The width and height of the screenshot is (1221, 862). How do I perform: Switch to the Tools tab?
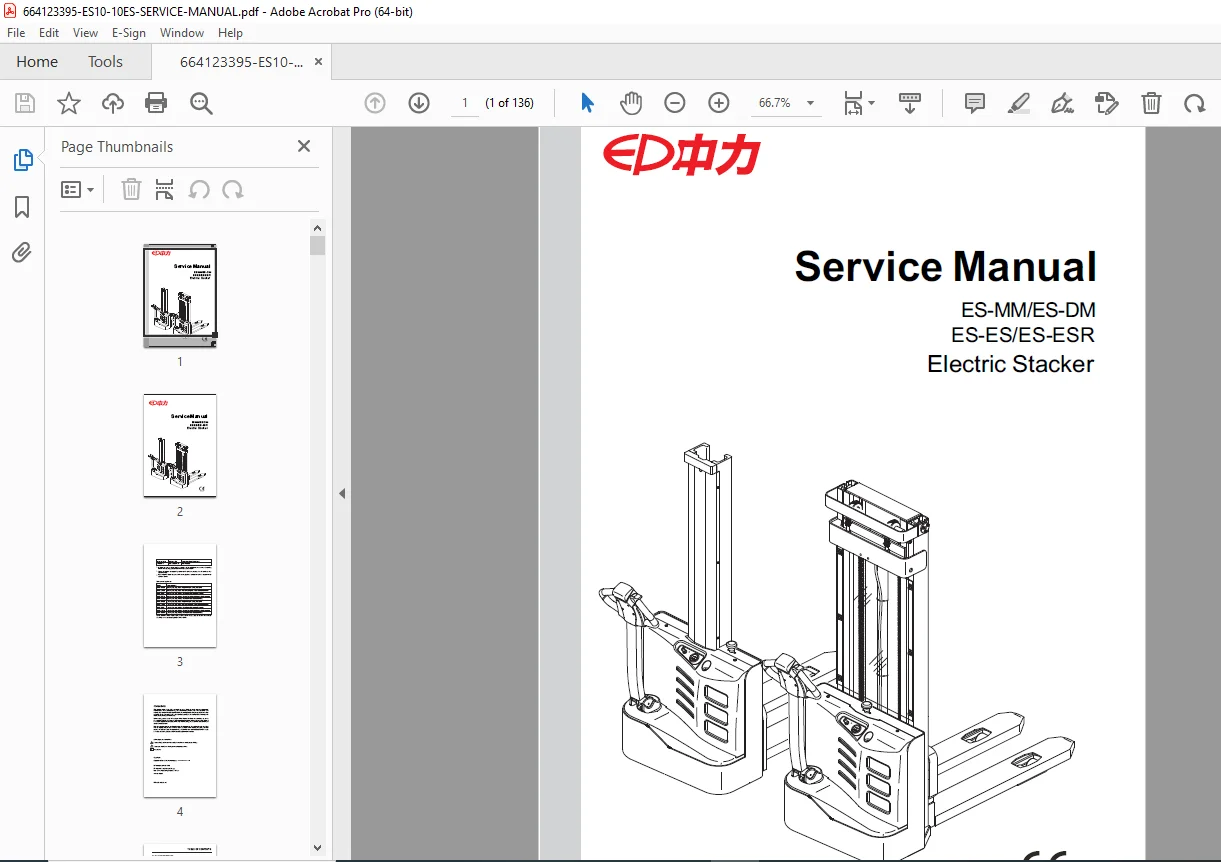click(105, 62)
